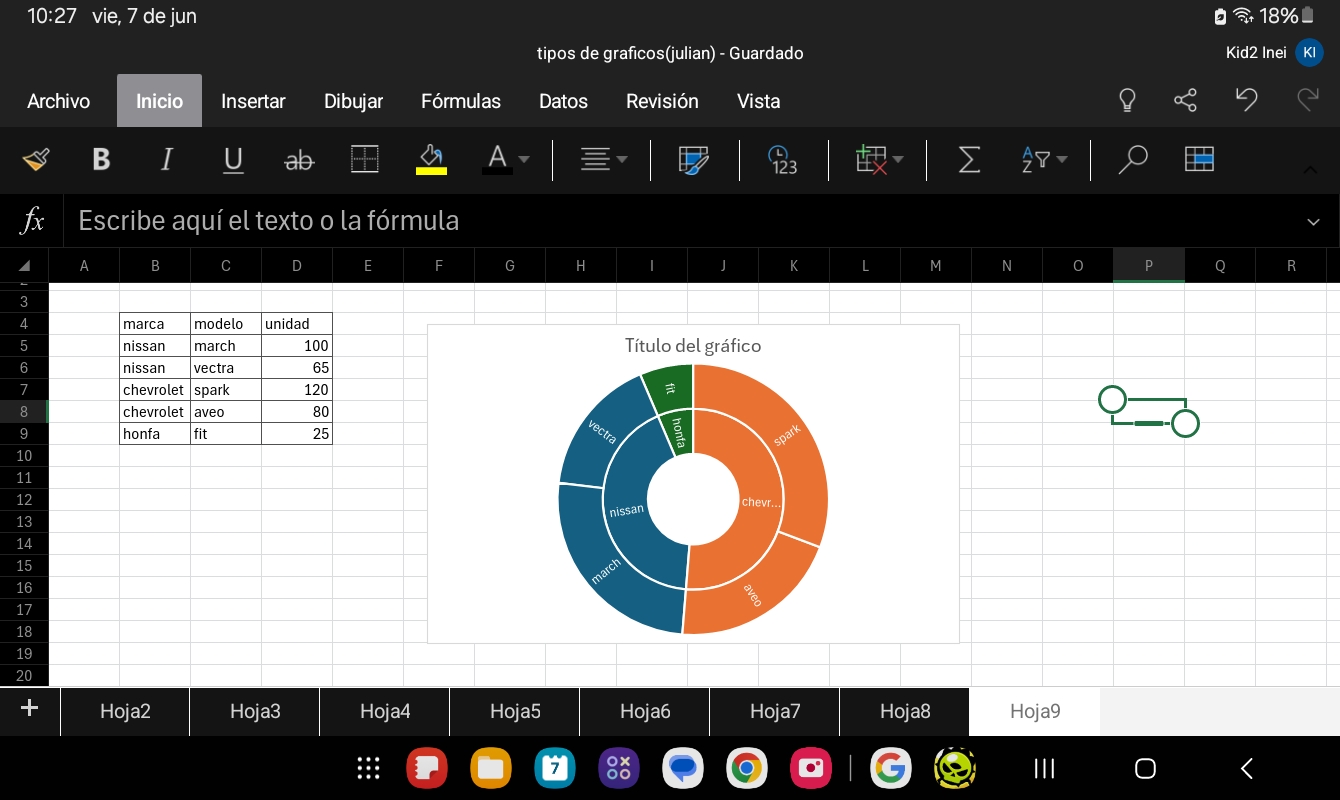Apply the yellow fill color

[431, 159]
